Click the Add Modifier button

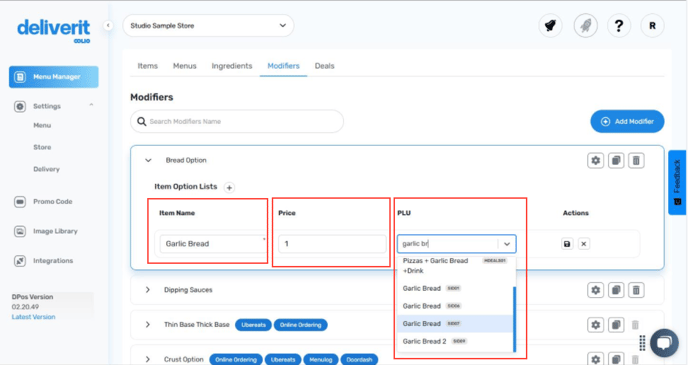coord(627,122)
